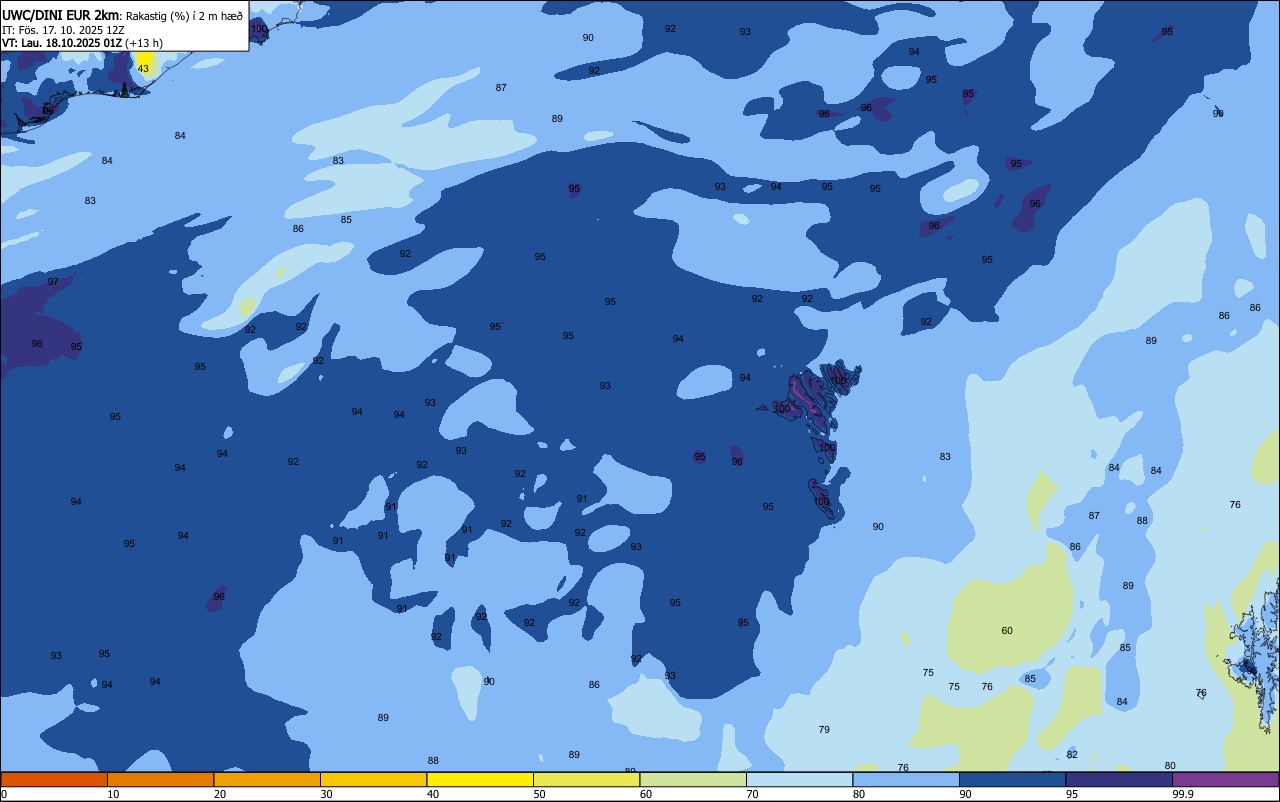The height and width of the screenshot is (802, 1280).
Task: Click the humidity value 43 on the yellow patch
Action: (143, 69)
